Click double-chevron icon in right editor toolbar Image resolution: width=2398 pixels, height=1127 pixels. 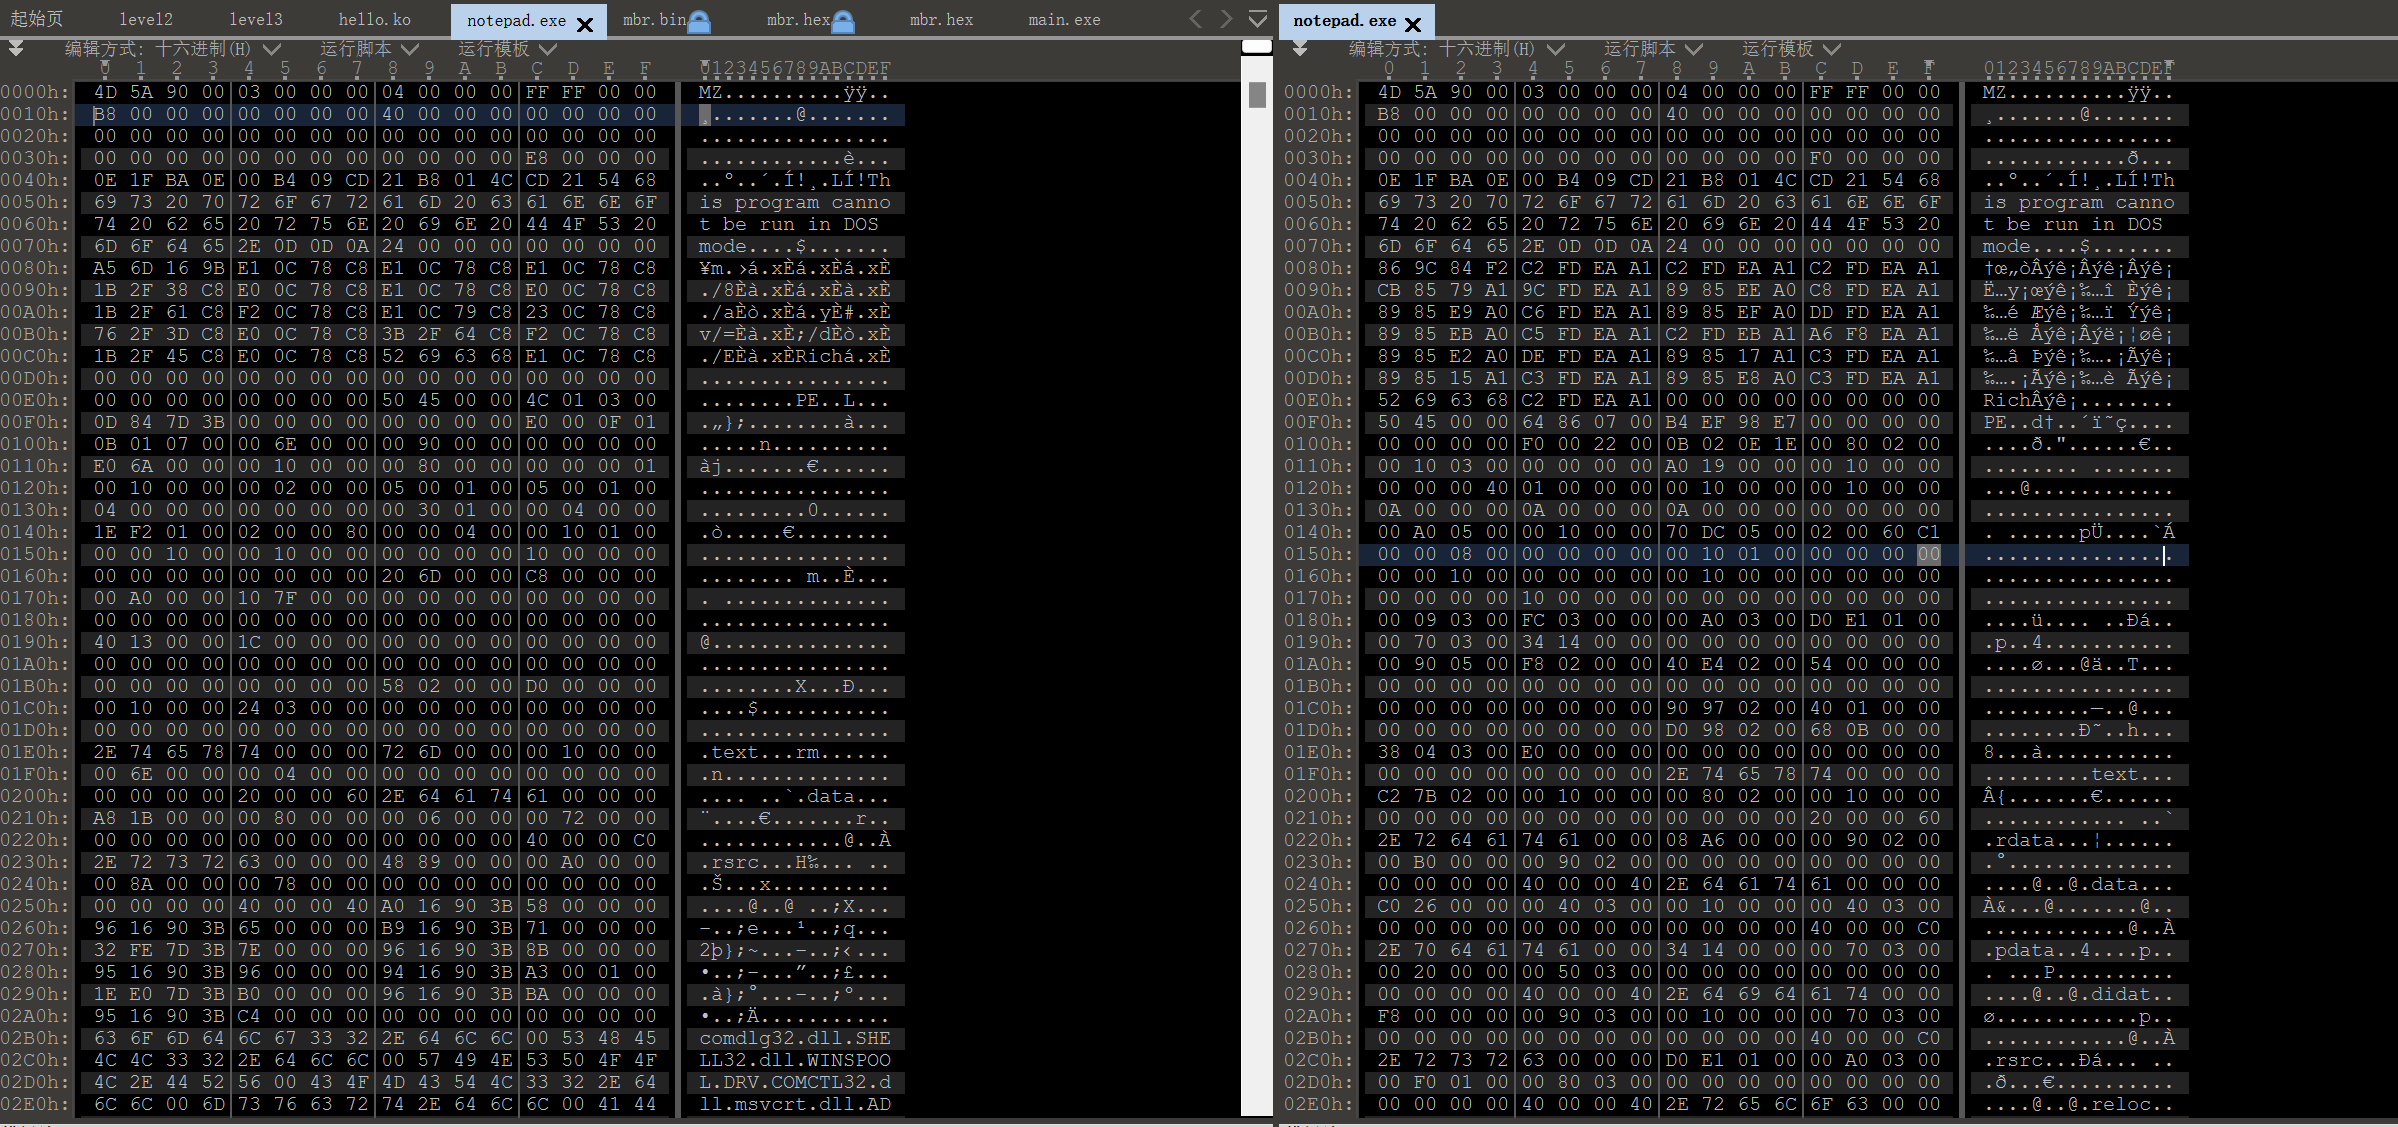click(x=1299, y=48)
